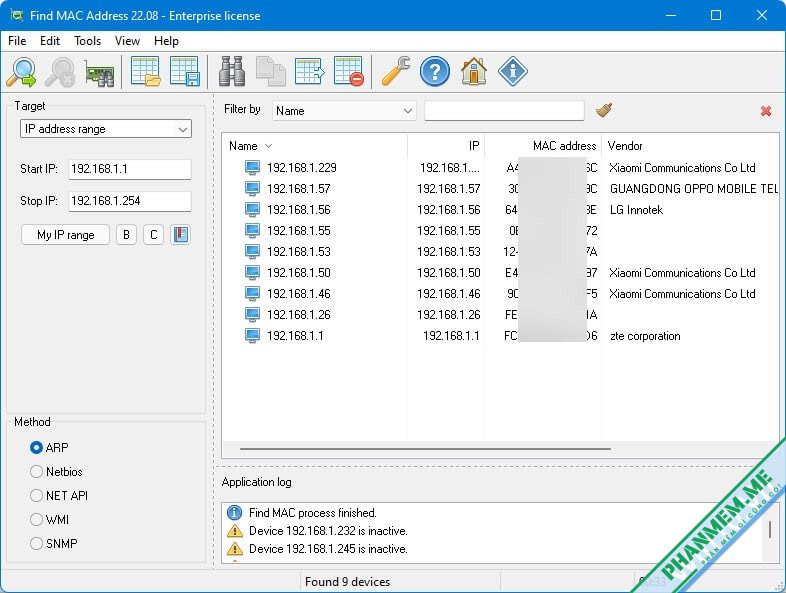Open settings with the wrench icon
The width and height of the screenshot is (786, 593).
396,72
